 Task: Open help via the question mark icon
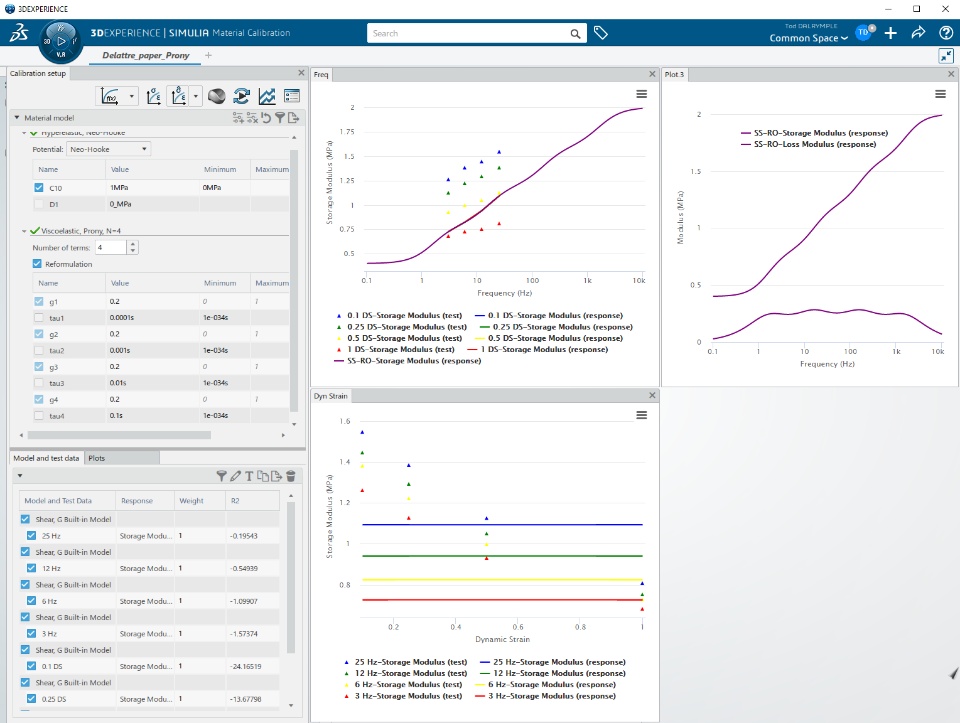tap(946, 33)
